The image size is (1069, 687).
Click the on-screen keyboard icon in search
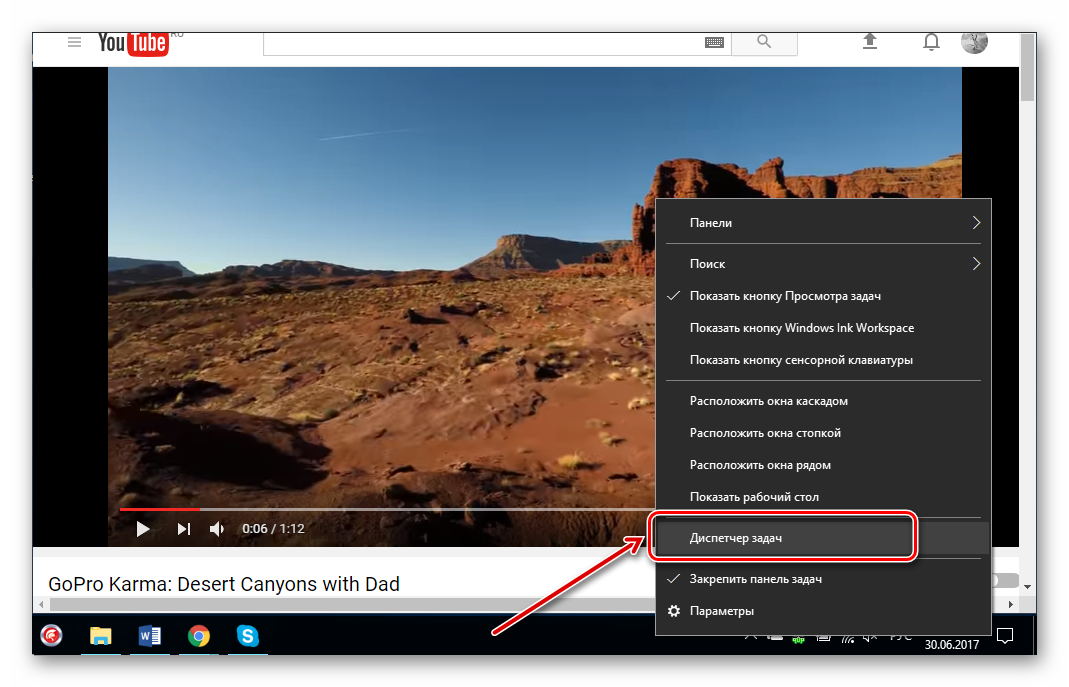pyautogui.click(x=714, y=42)
